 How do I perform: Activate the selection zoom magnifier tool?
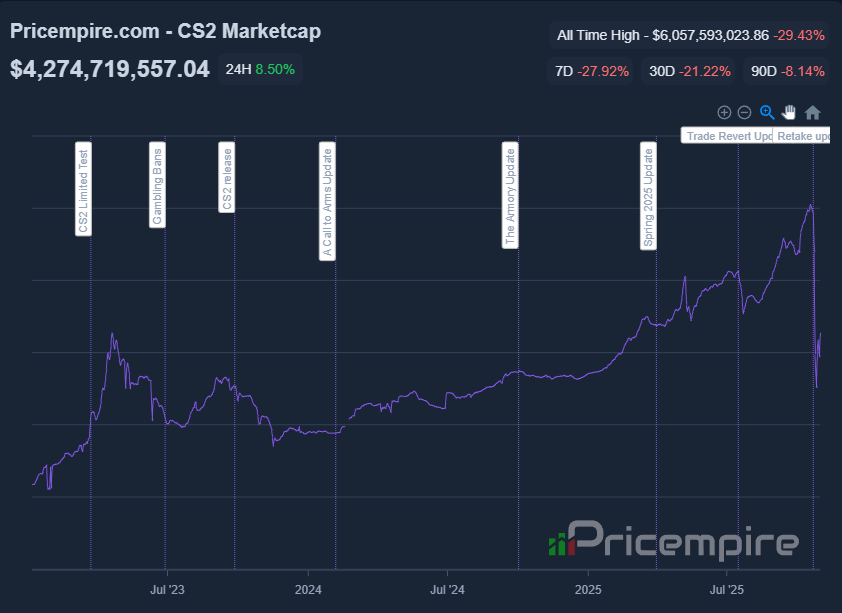767,113
